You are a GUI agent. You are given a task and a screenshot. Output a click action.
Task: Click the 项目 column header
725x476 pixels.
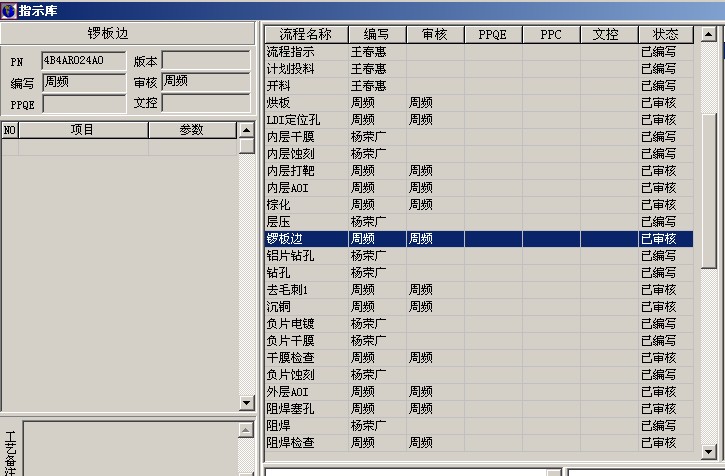click(83, 130)
